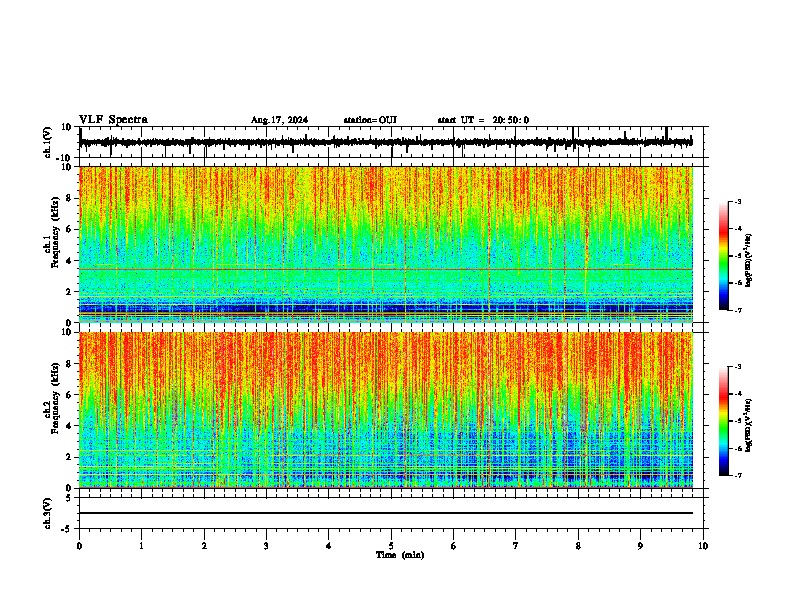Click the "ch.1(V)" waveform axis label

point(48,142)
